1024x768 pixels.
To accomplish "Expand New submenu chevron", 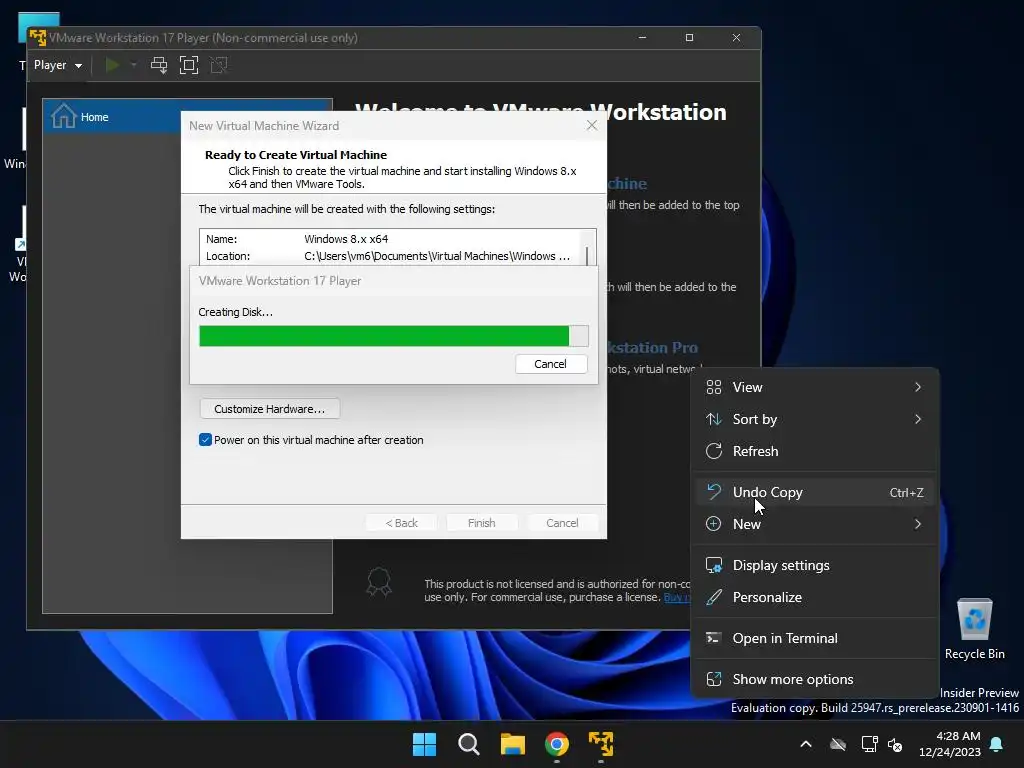I will 918,524.
